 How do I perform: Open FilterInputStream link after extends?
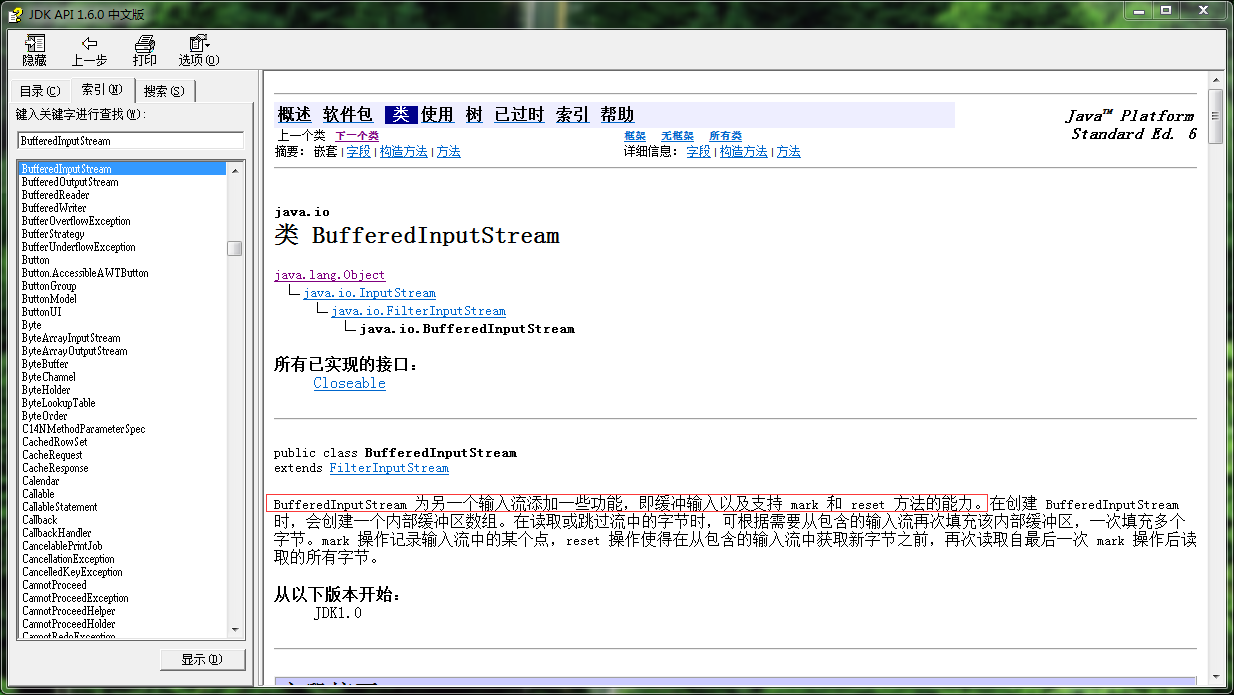coord(389,468)
